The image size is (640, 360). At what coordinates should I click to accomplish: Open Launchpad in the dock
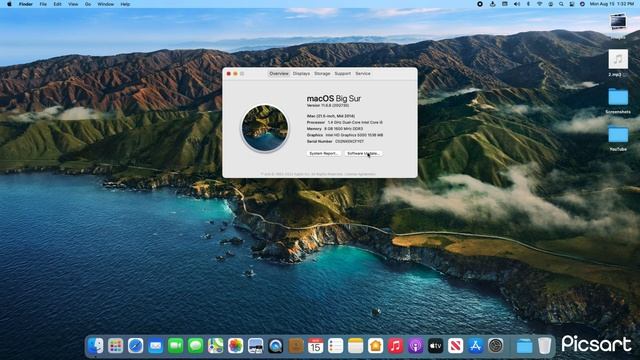click(116, 346)
